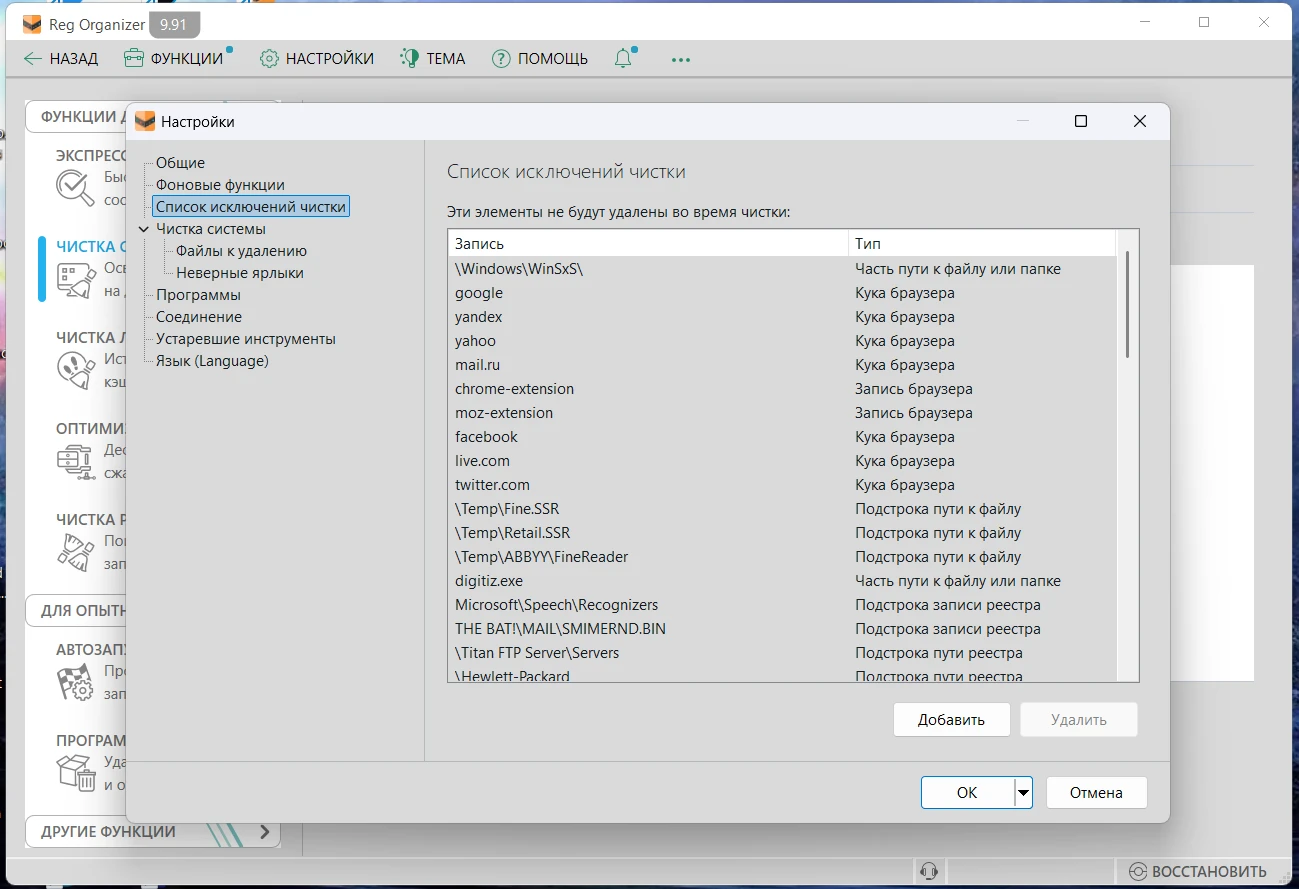The image size is (1299, 889).
Task: Click the ВОССТАНОВИТЬ restore button
Action: click(1197, 871)
